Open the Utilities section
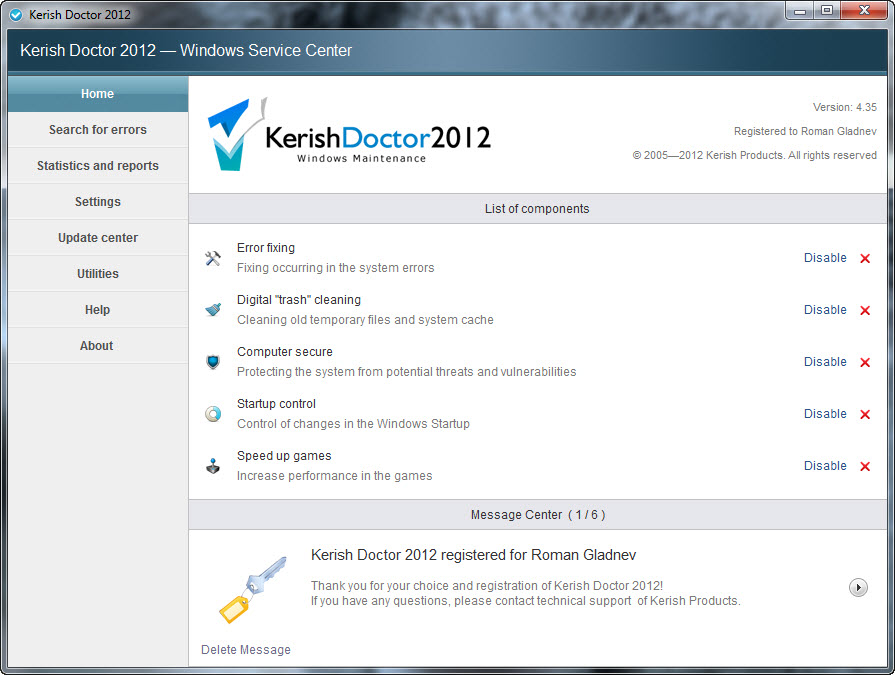This screenshot has height=675, width=895. [98, 273]
